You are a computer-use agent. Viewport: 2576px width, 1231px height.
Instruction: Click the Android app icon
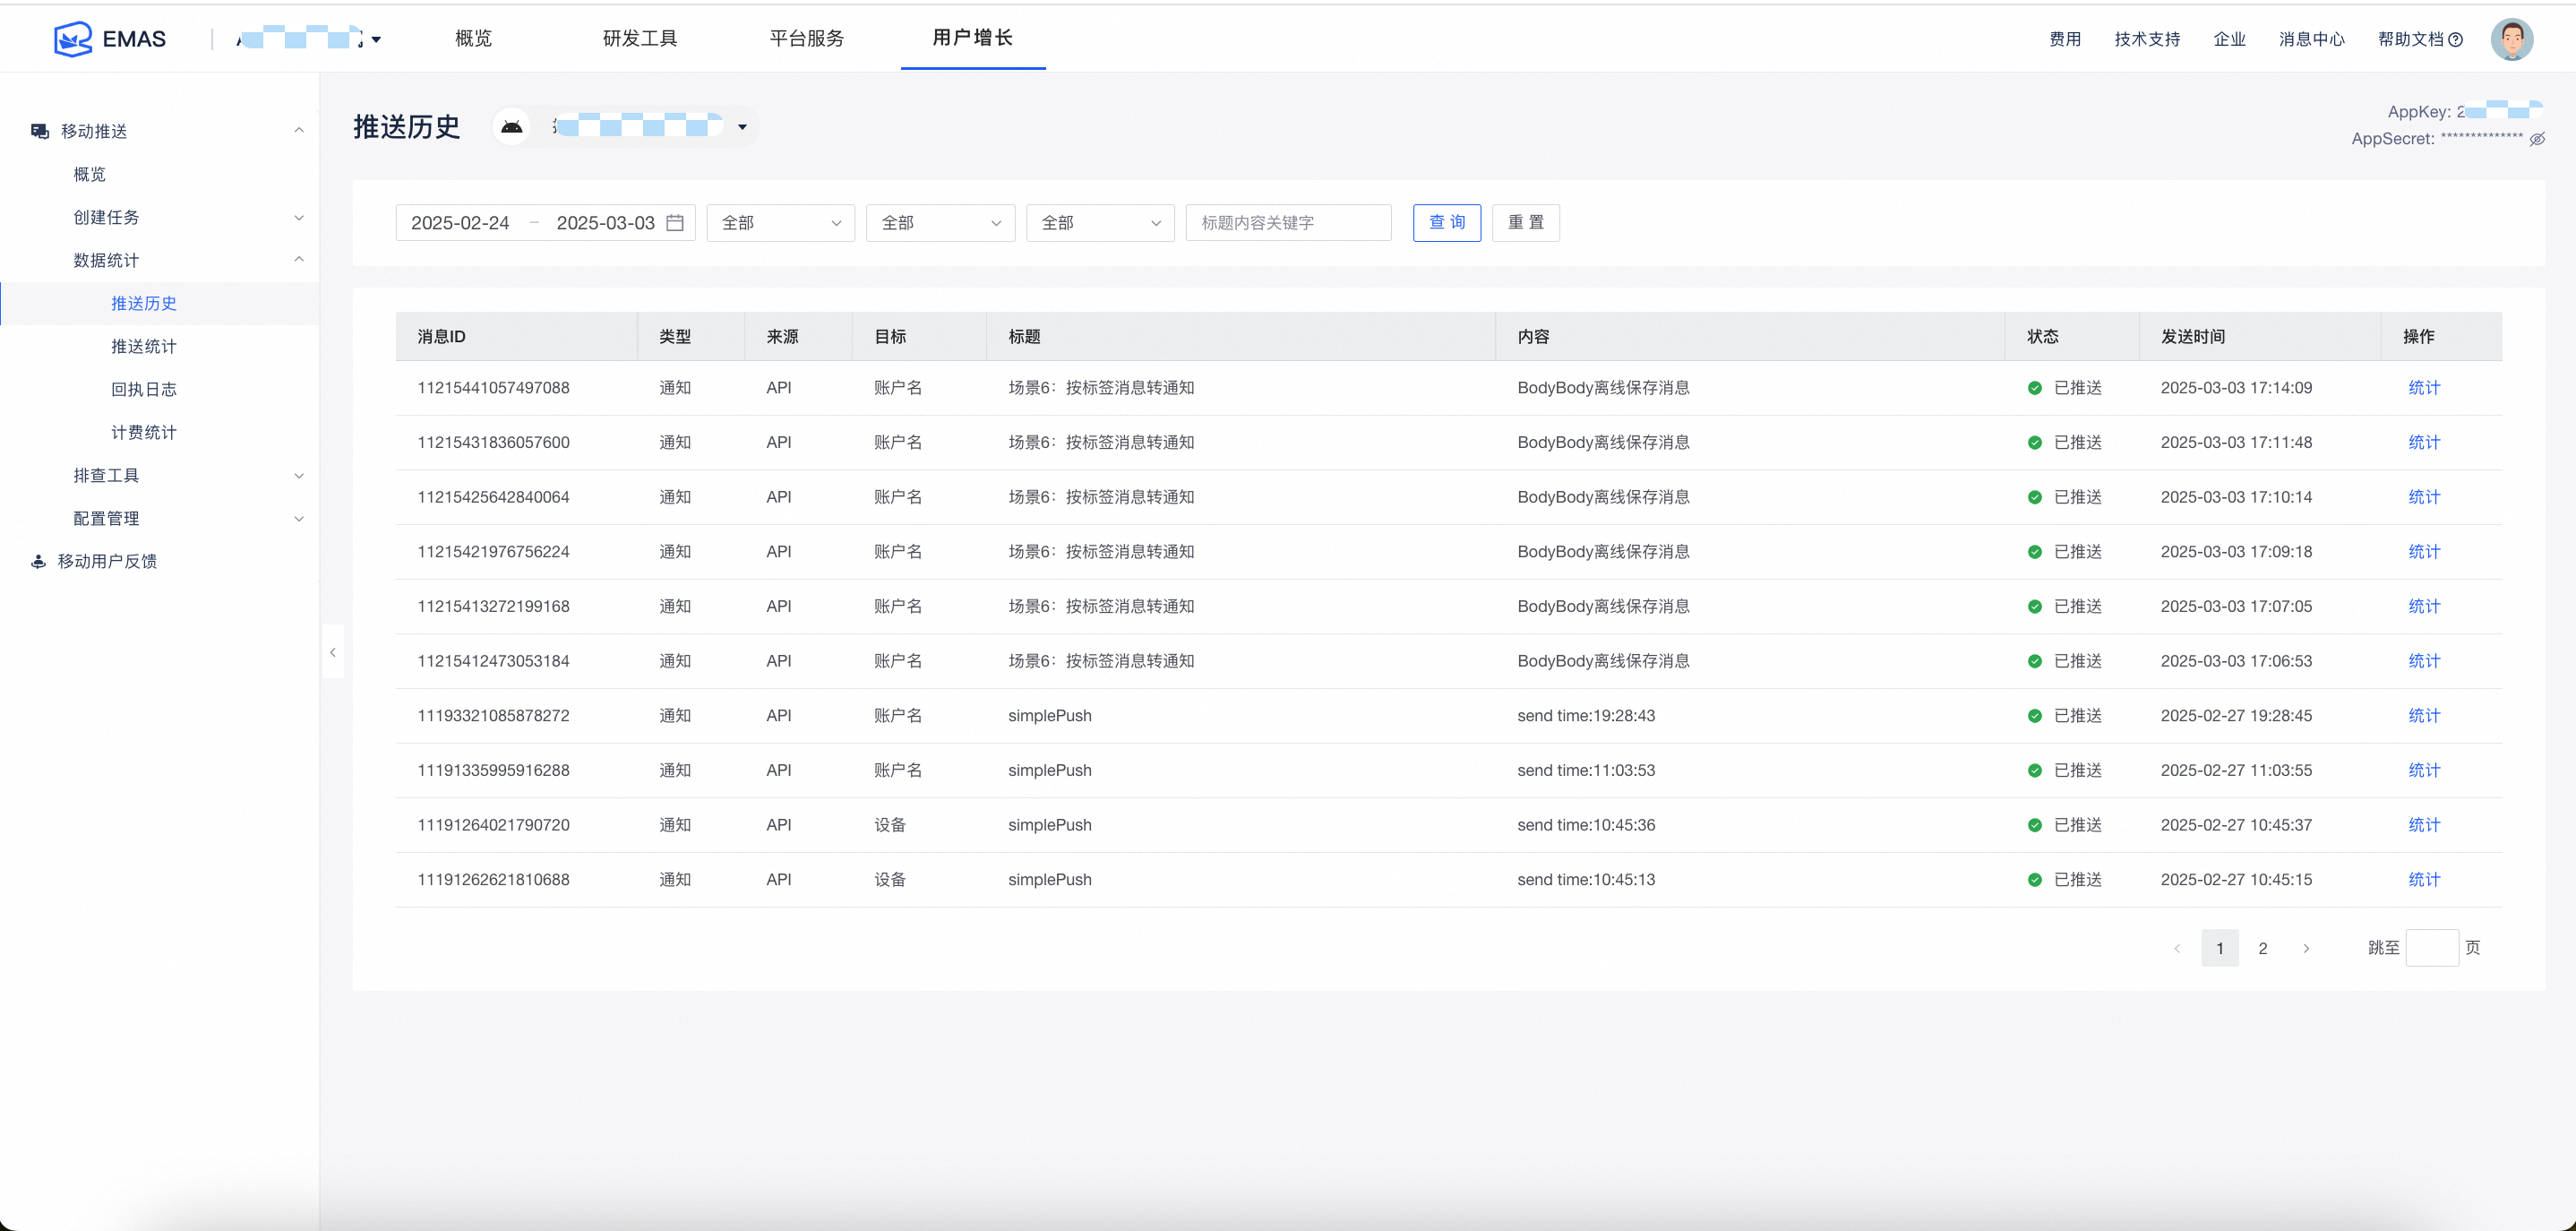[512, 127]
